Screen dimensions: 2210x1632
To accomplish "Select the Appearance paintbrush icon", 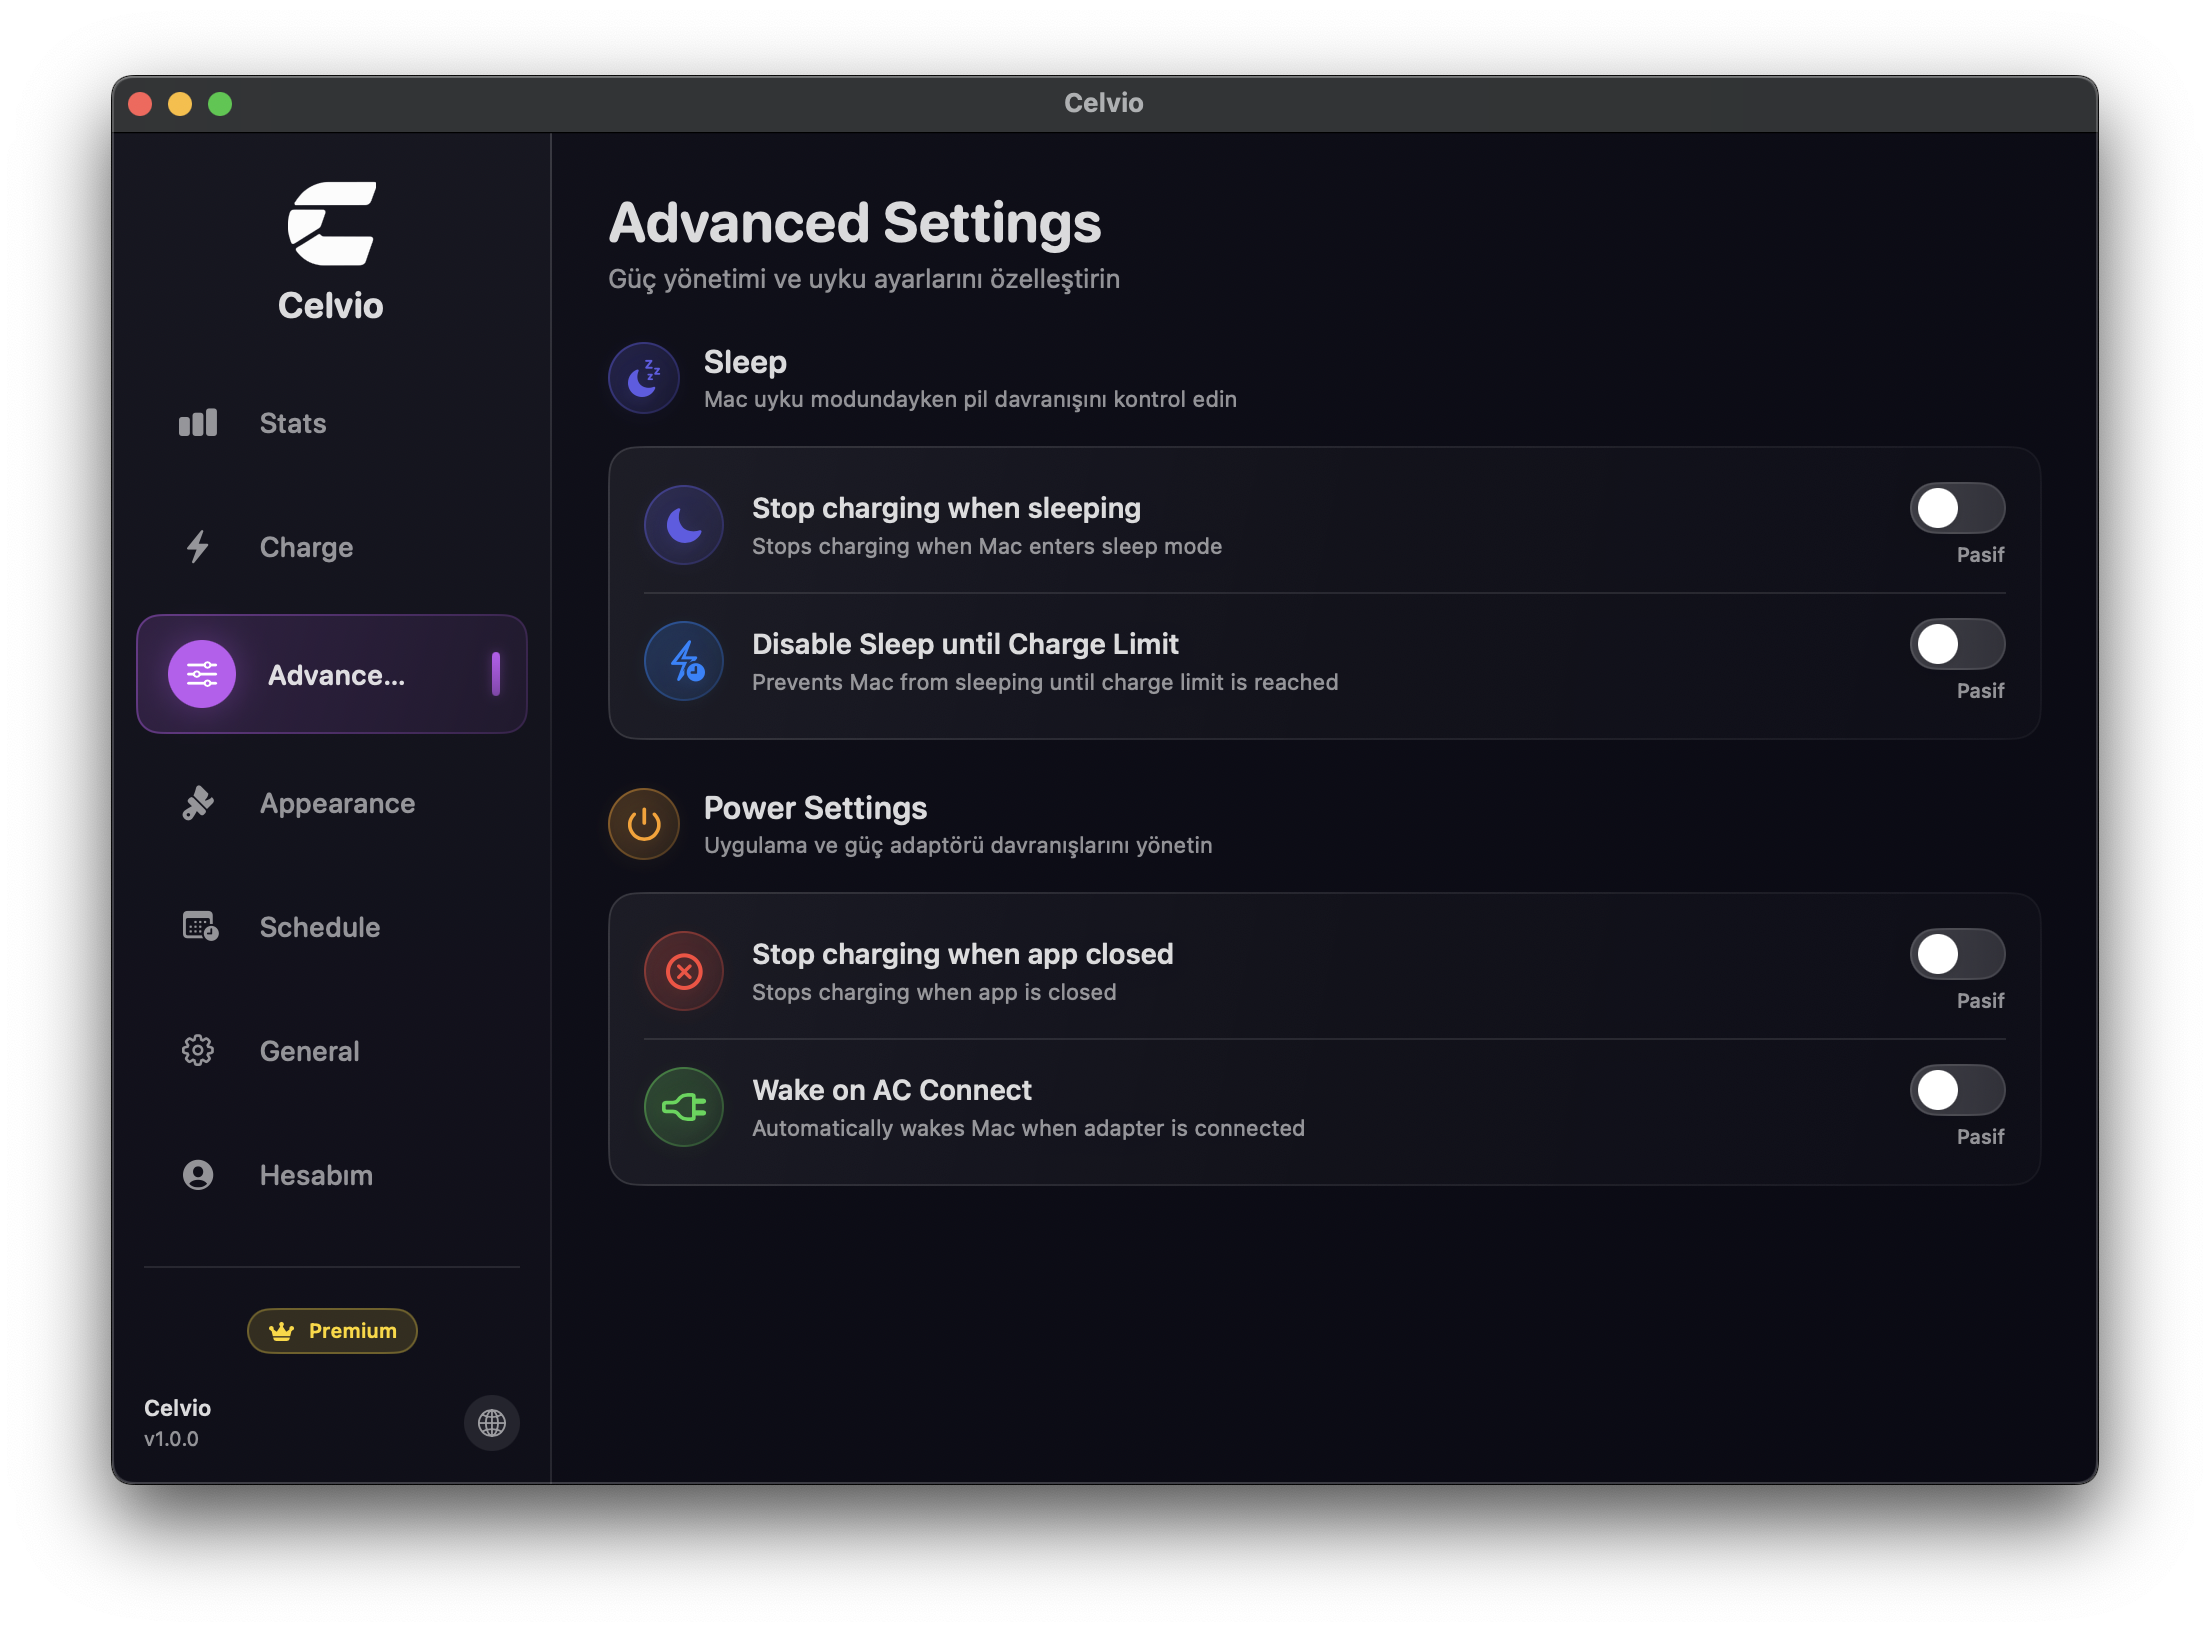I will pyautogui.click(x=197, y=803).
